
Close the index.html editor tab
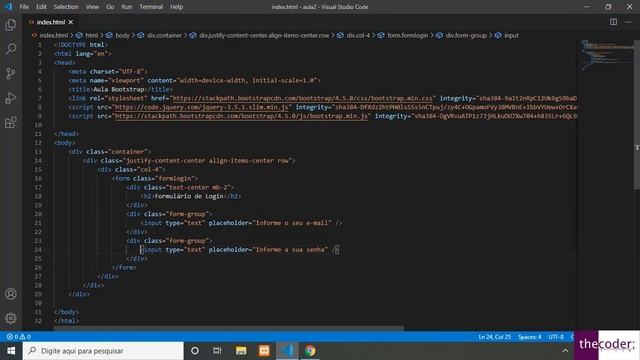pos(71,22)
